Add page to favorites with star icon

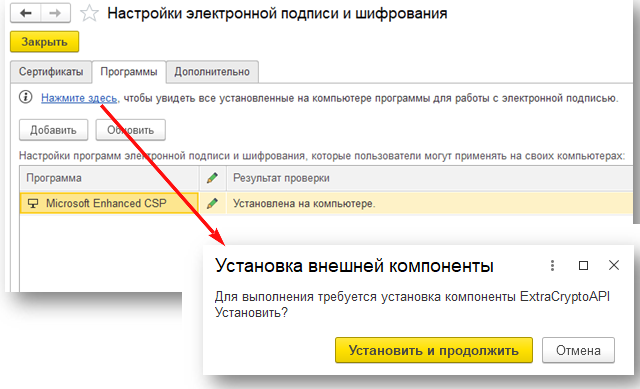click(x=89, y=13)
